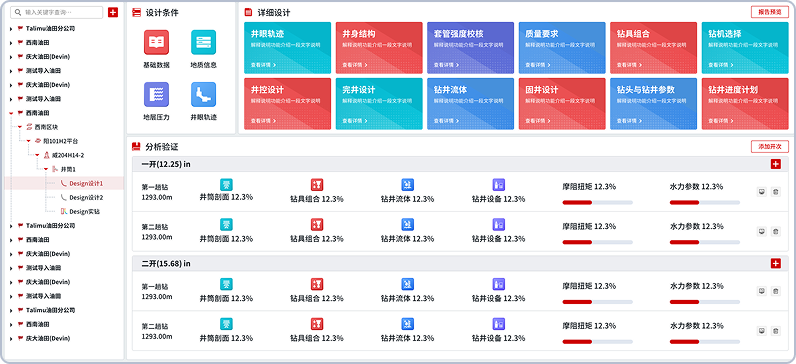Add a run with 一开(12.25) in plus icon

pos(775,164)
